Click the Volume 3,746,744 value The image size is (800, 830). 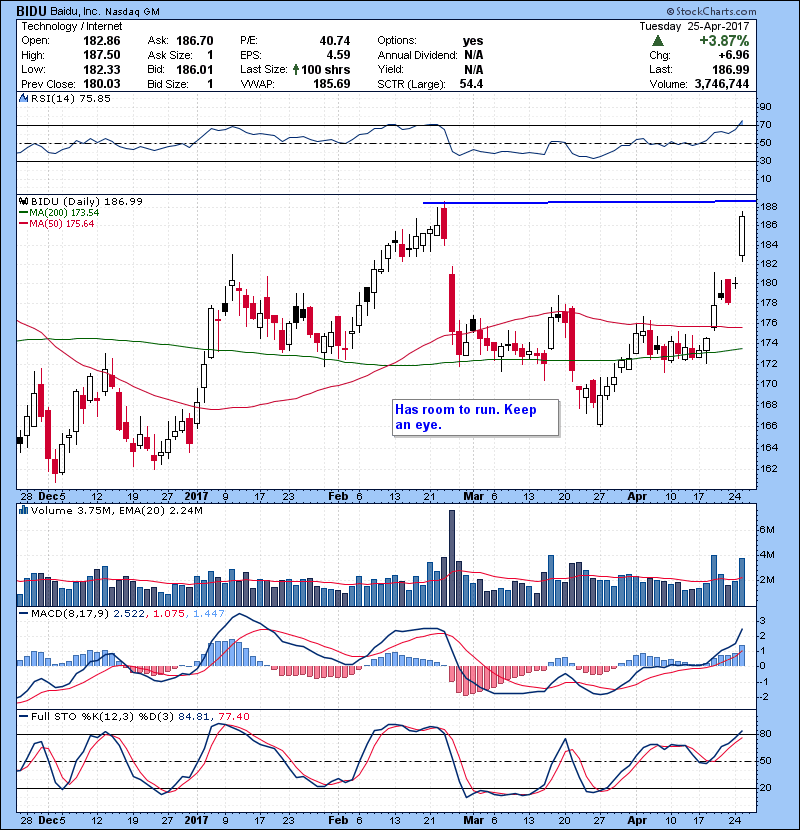click(722, 84)
